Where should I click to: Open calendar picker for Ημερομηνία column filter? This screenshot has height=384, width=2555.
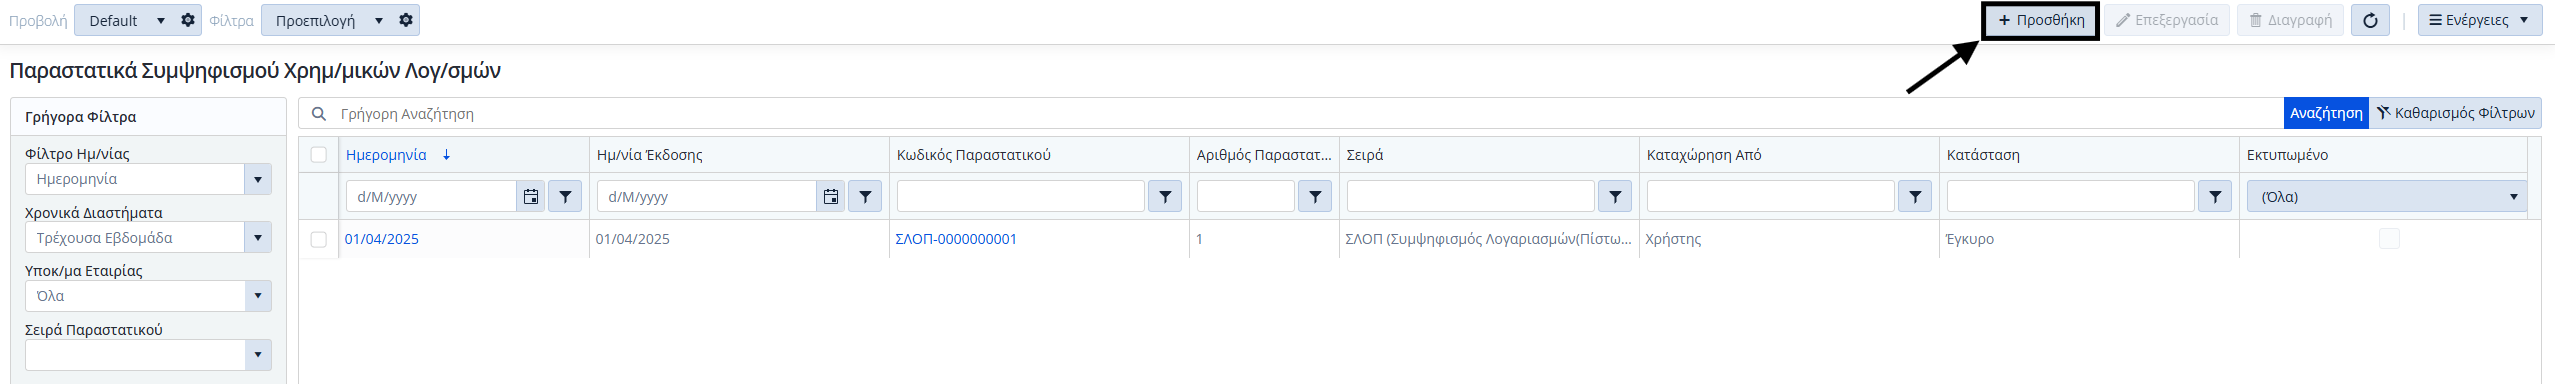[x=531, y=197]
